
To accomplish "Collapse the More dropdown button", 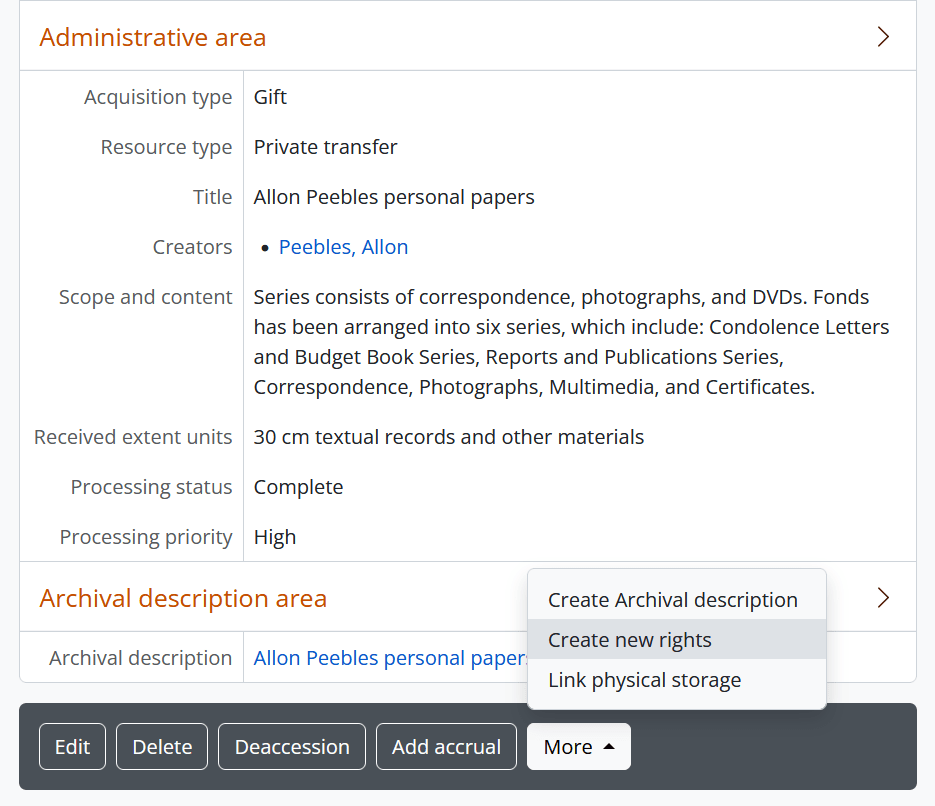I will click(x=578, y=747).
